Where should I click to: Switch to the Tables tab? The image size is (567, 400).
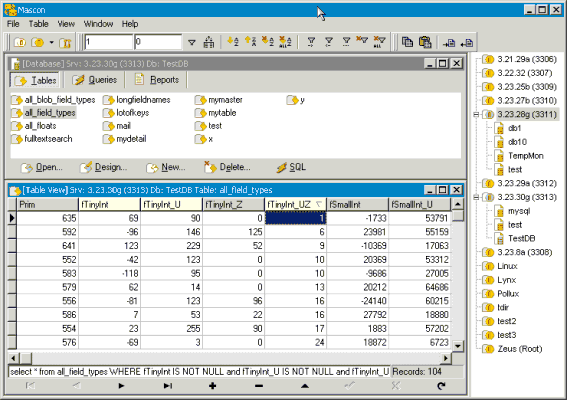[x=35, y=80]
